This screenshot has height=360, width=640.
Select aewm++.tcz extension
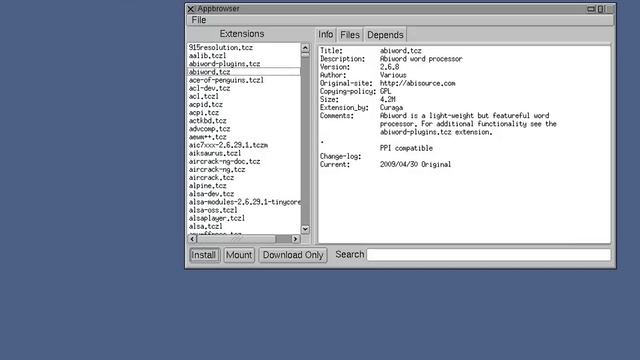pos(244,137)
